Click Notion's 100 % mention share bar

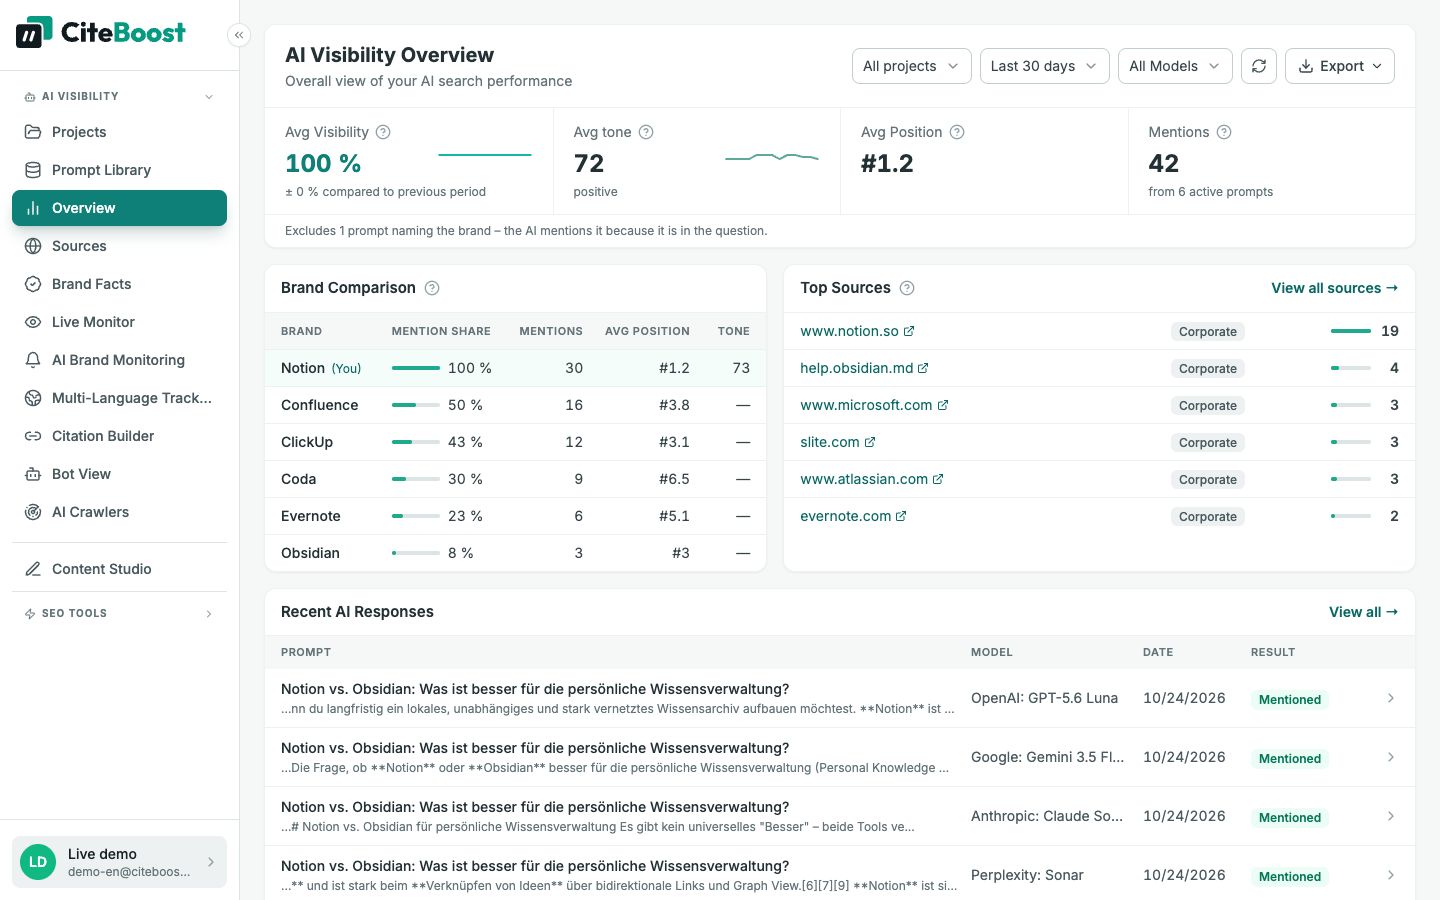click(416, 368)
